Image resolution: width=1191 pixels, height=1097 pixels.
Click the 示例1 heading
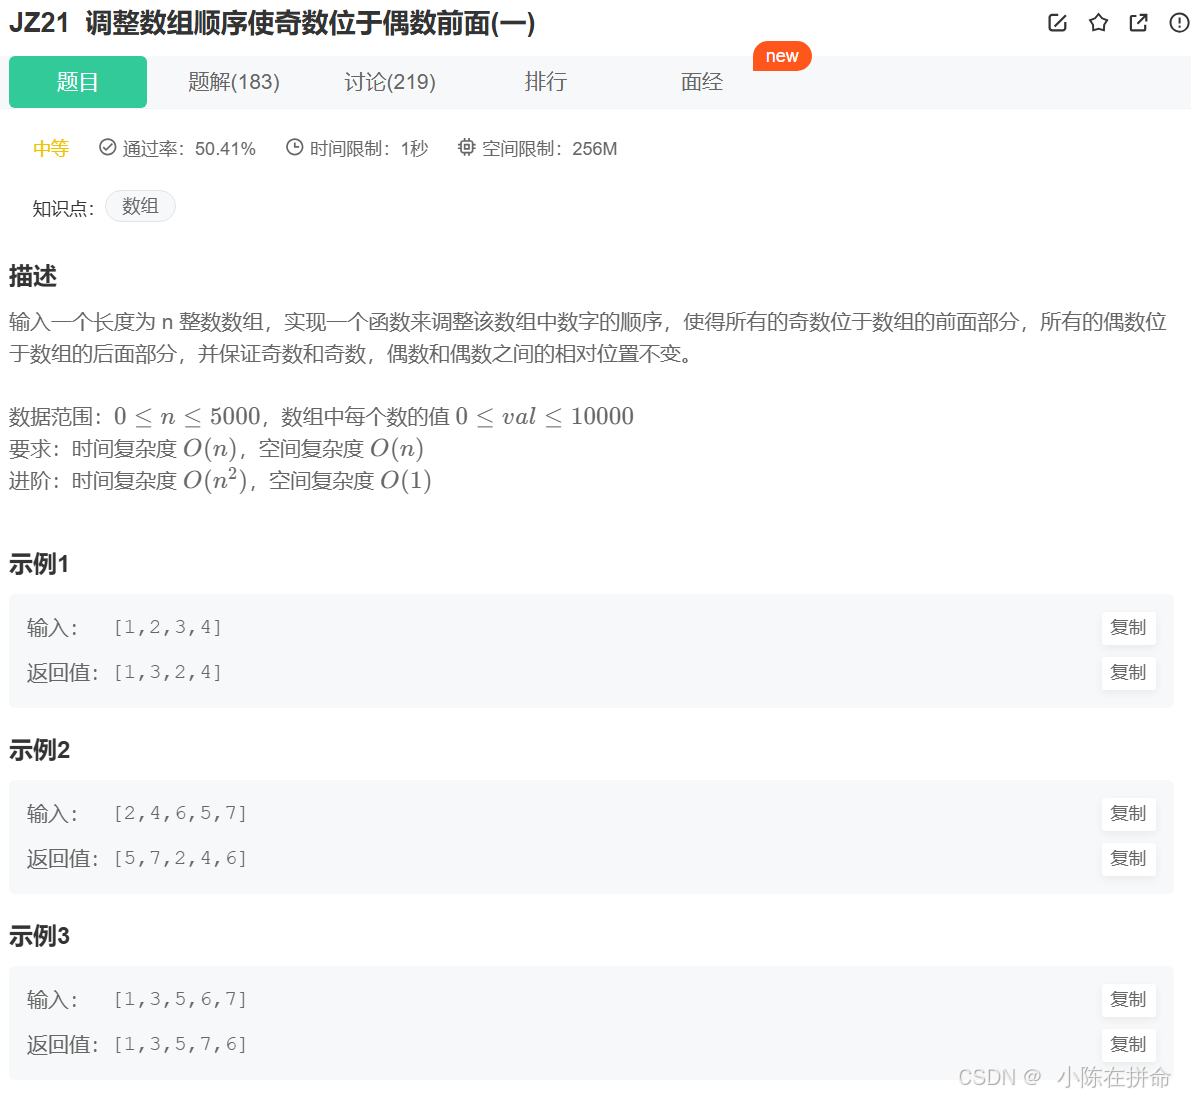39,564
